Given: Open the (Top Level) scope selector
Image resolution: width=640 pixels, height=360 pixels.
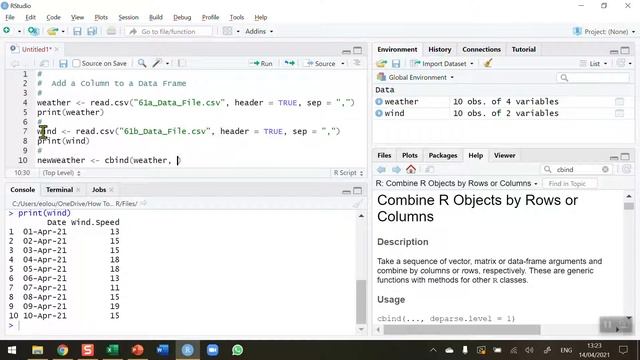Looking at the screenshot, I should point(61,173).
